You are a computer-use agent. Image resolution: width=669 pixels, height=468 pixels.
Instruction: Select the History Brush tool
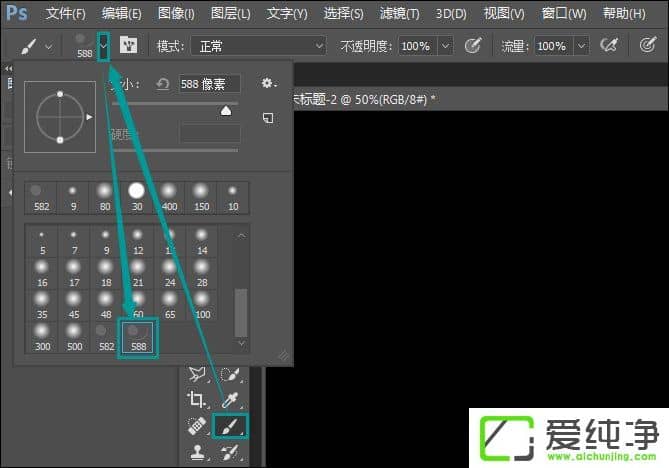click(230, 453)
